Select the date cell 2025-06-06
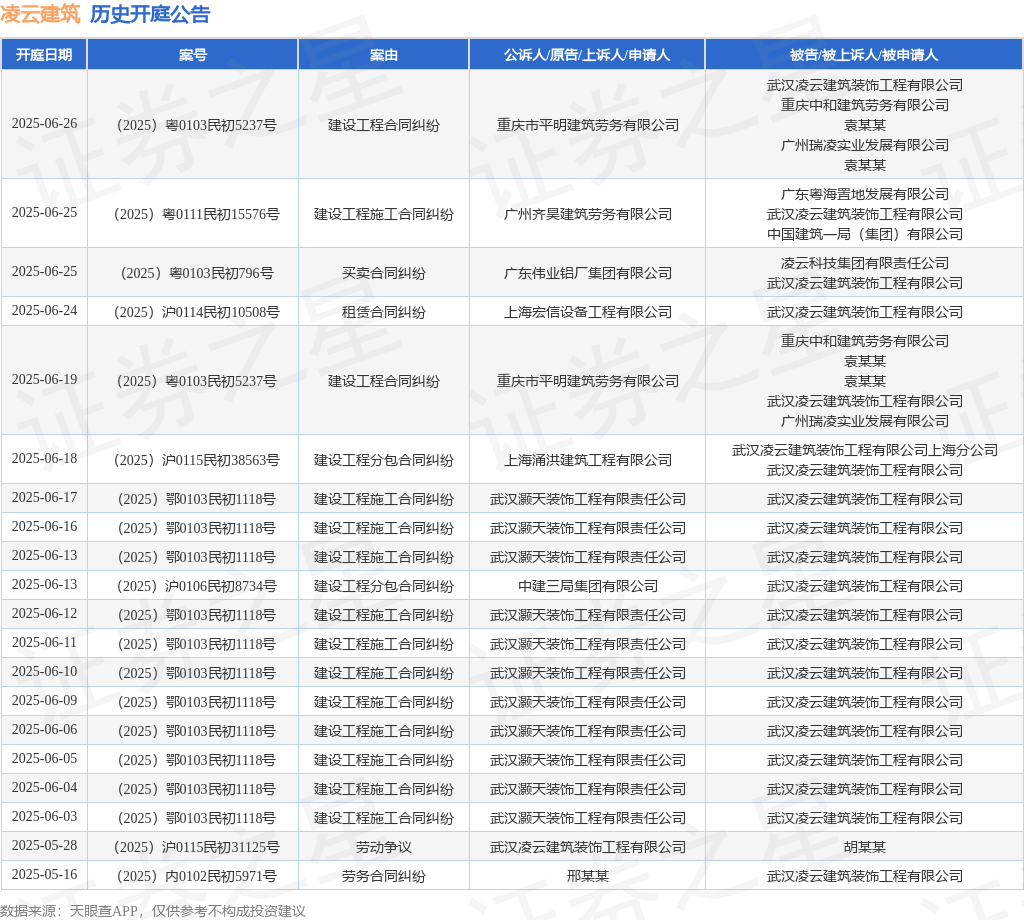1024x920 pixels. [44, 729]
